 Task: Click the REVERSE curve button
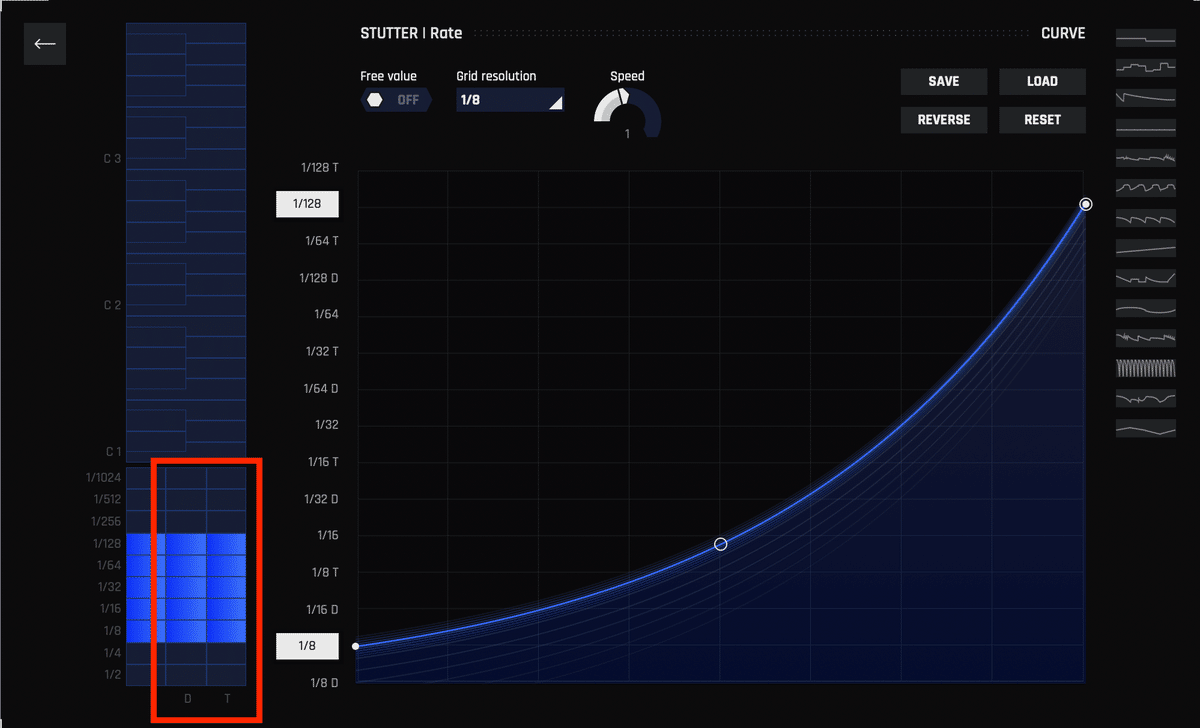tap(944, 120)
